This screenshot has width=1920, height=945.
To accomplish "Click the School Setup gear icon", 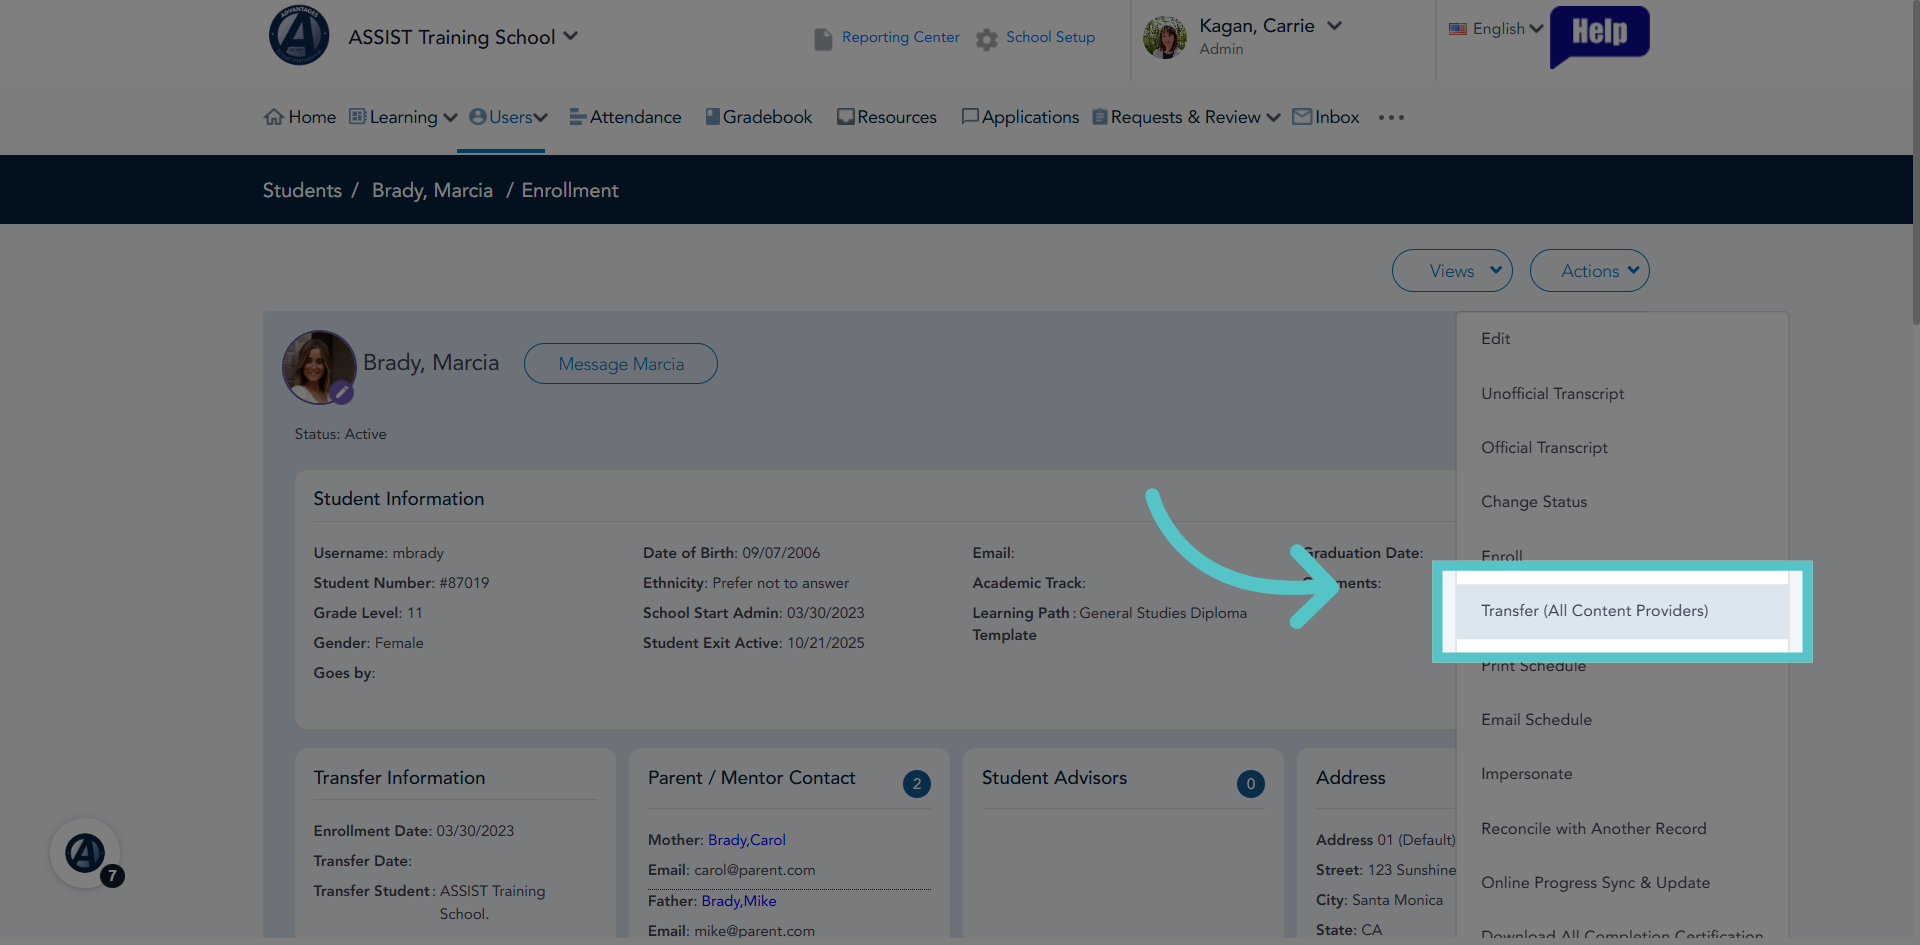I will pos(987,39).
